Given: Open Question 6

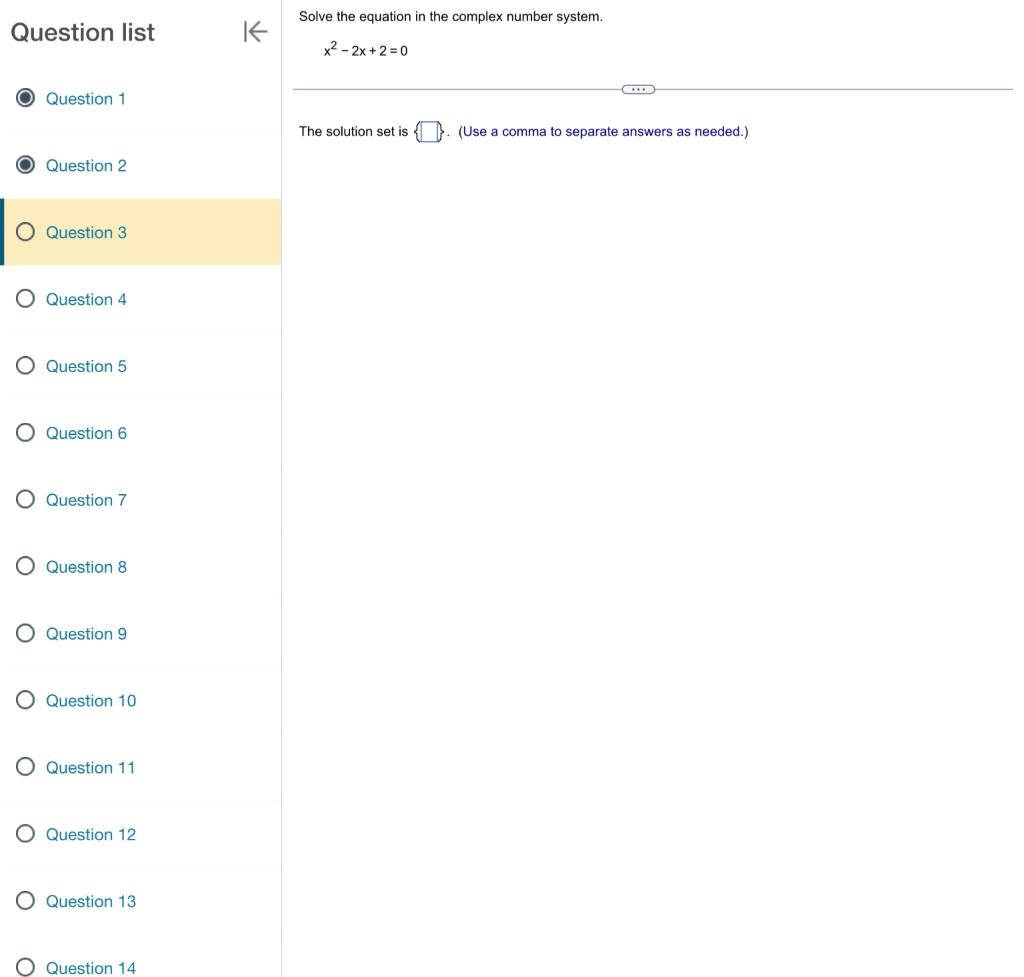Looking at the screenshot, I should [86, 433].
